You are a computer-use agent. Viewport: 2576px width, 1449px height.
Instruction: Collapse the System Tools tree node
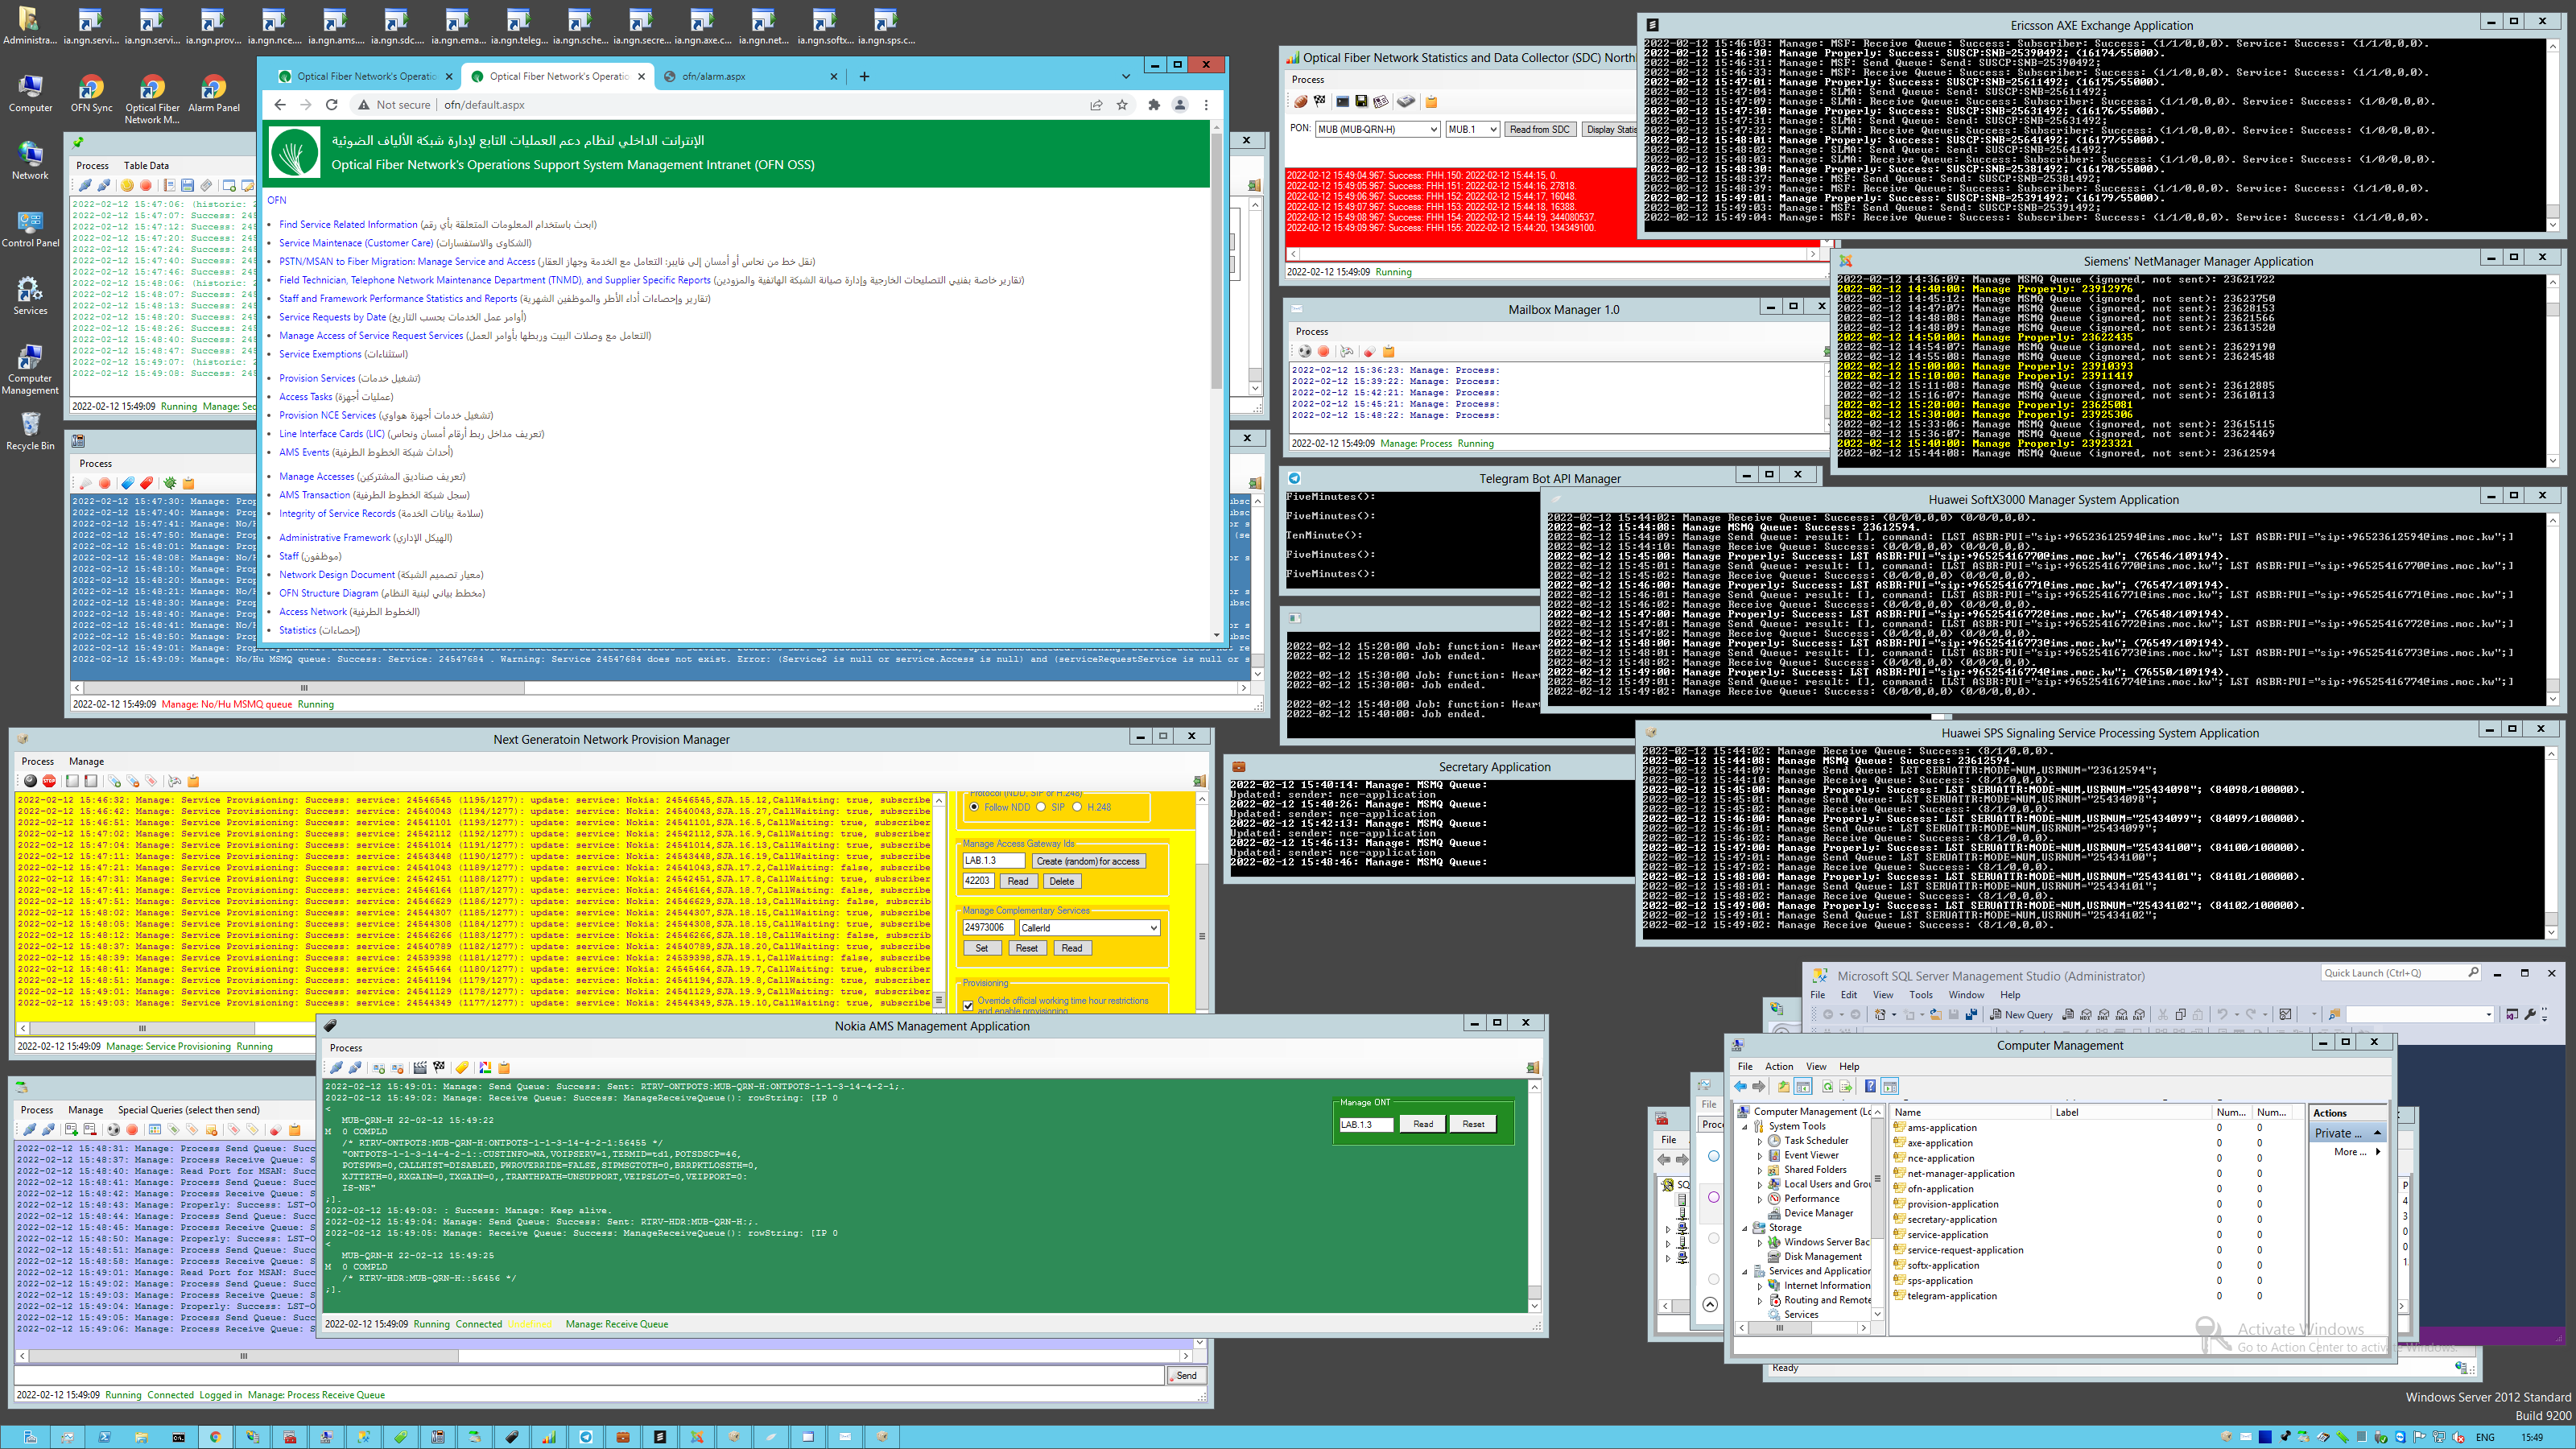(x=1746, y=1127)
